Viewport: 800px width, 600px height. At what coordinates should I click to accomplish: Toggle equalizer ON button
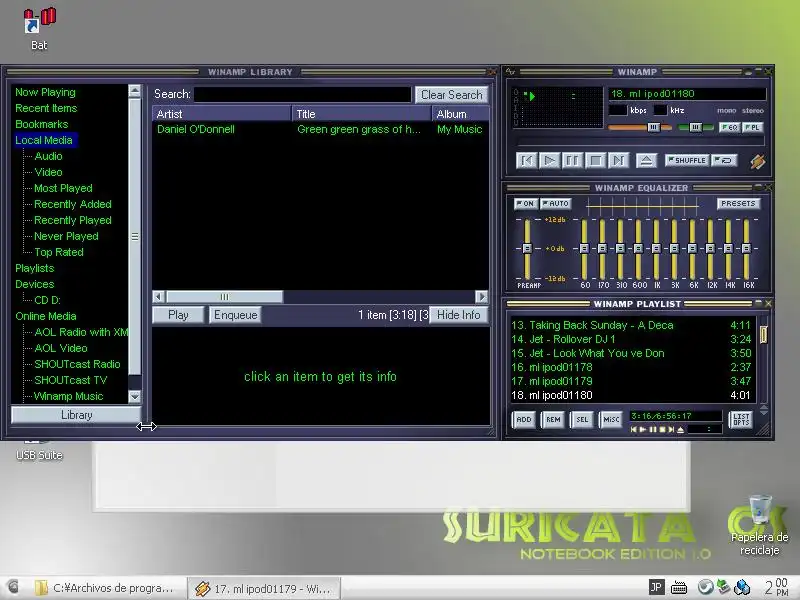(x=525, y=204)
